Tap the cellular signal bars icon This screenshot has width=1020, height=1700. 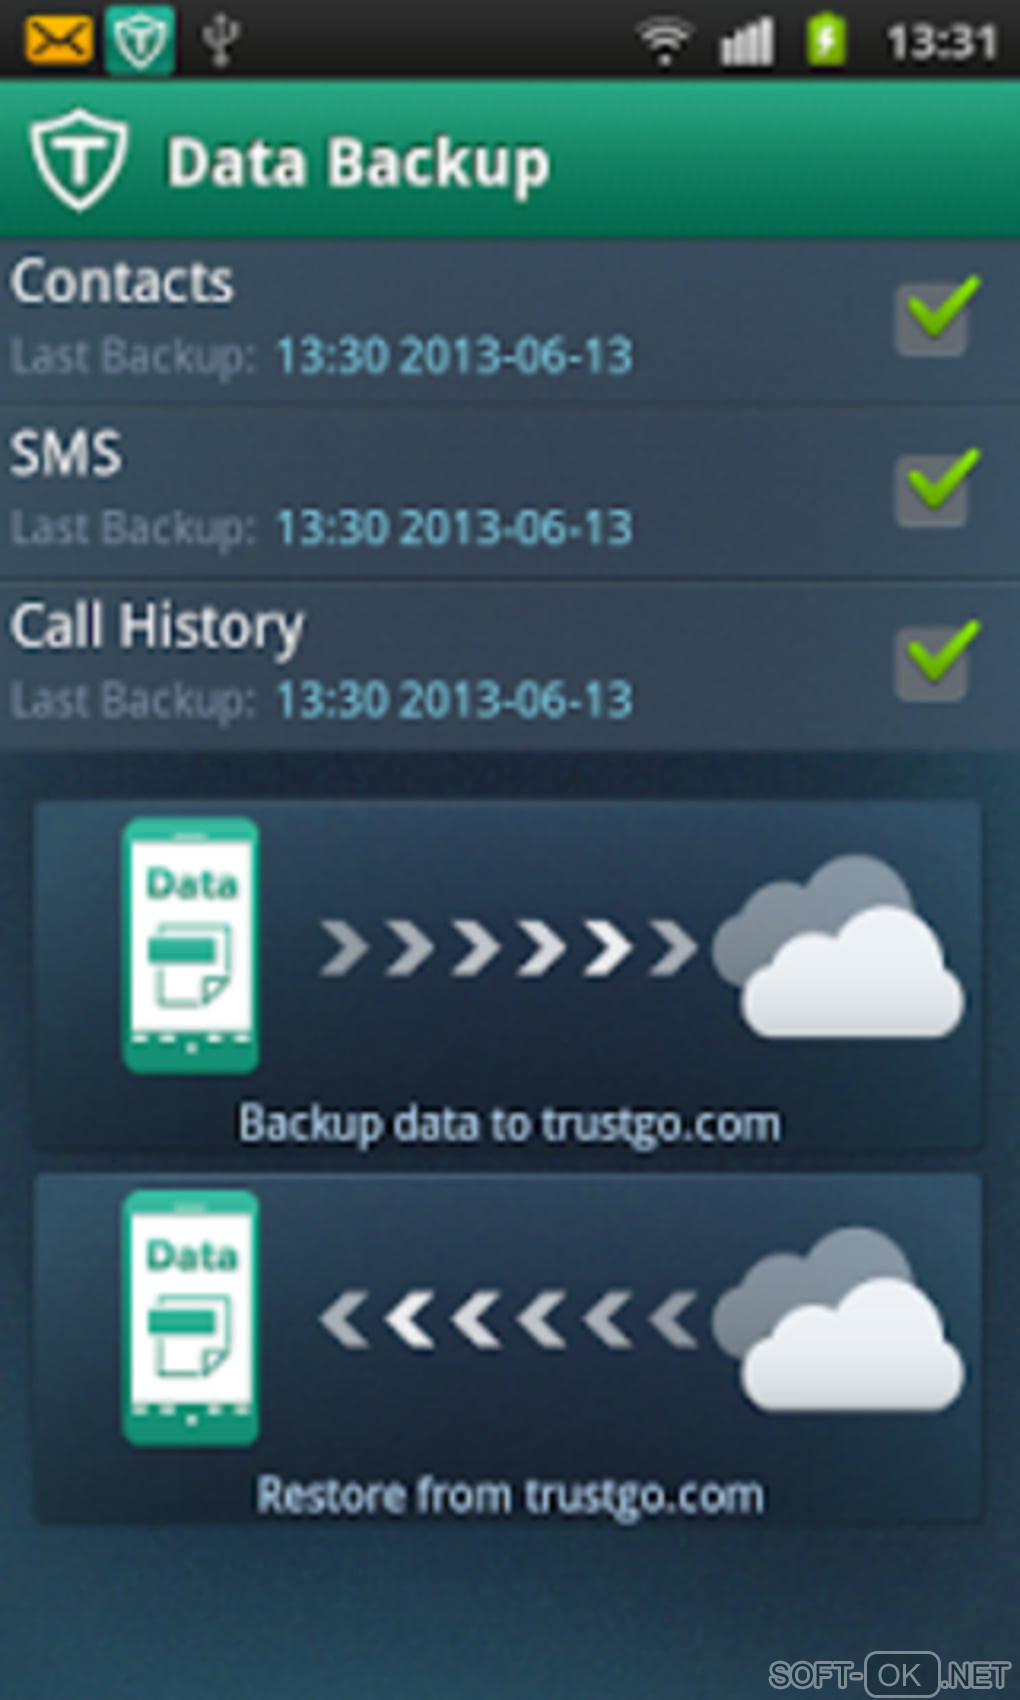[747, 42]
